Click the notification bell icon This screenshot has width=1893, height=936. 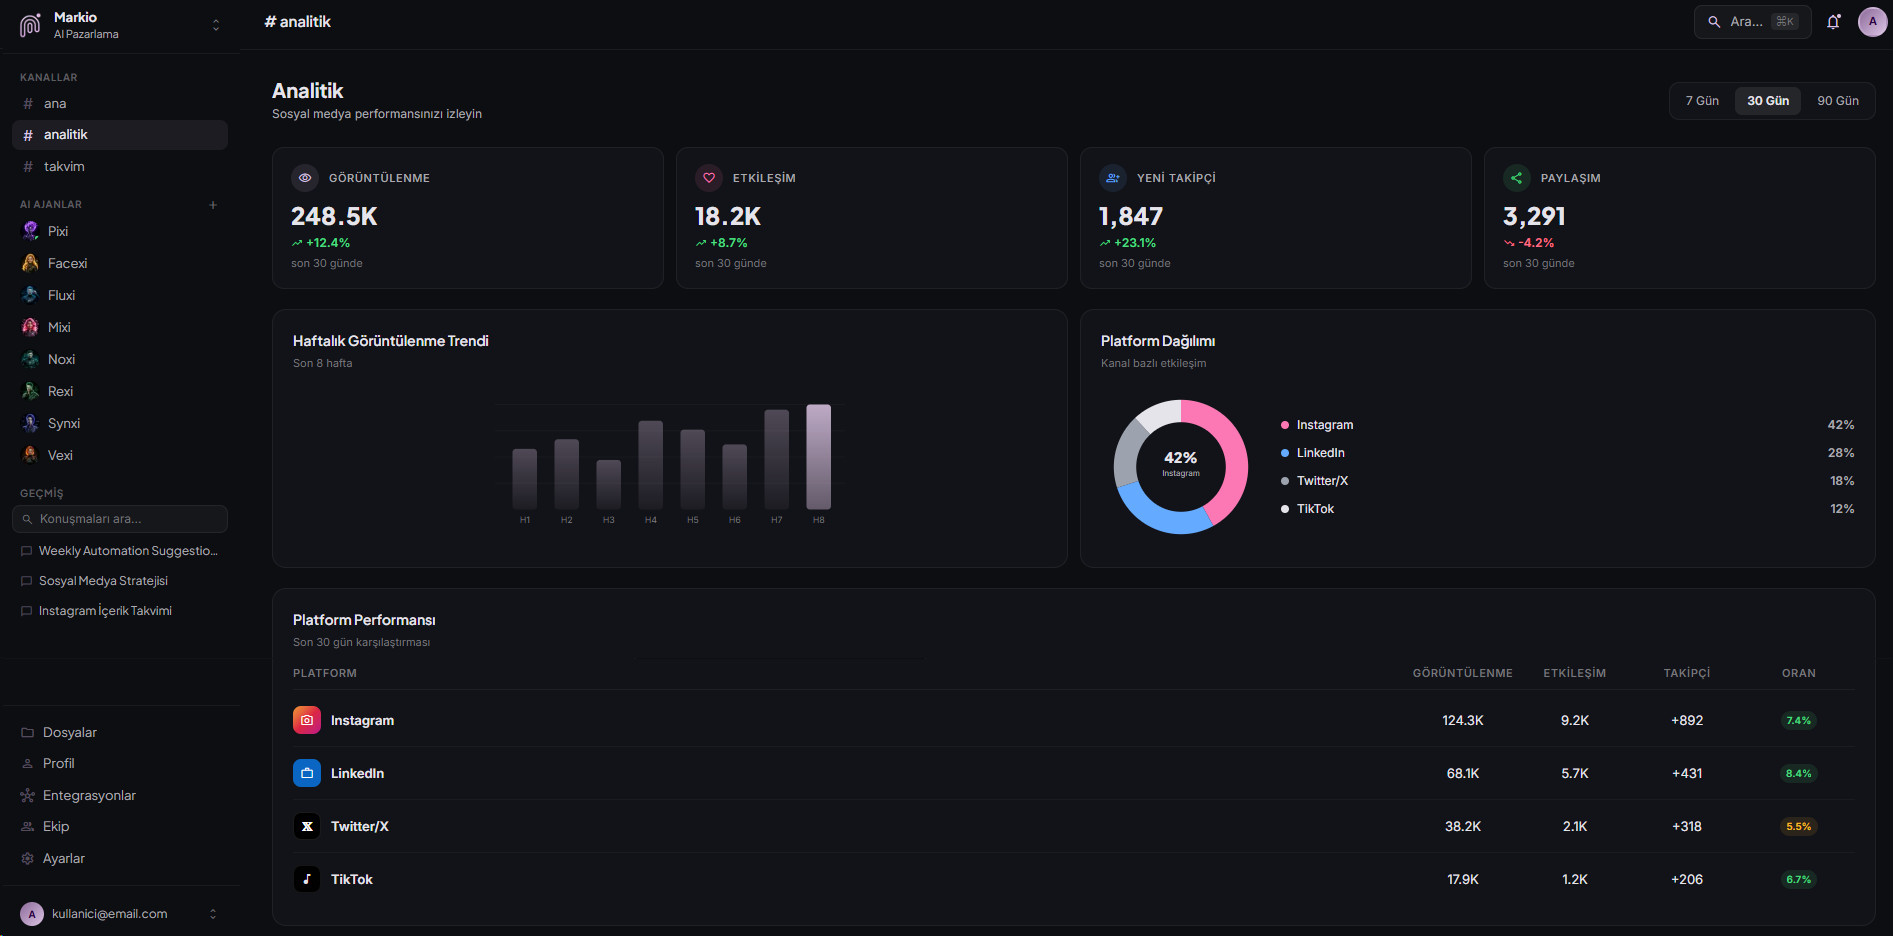pos(1832,21)
